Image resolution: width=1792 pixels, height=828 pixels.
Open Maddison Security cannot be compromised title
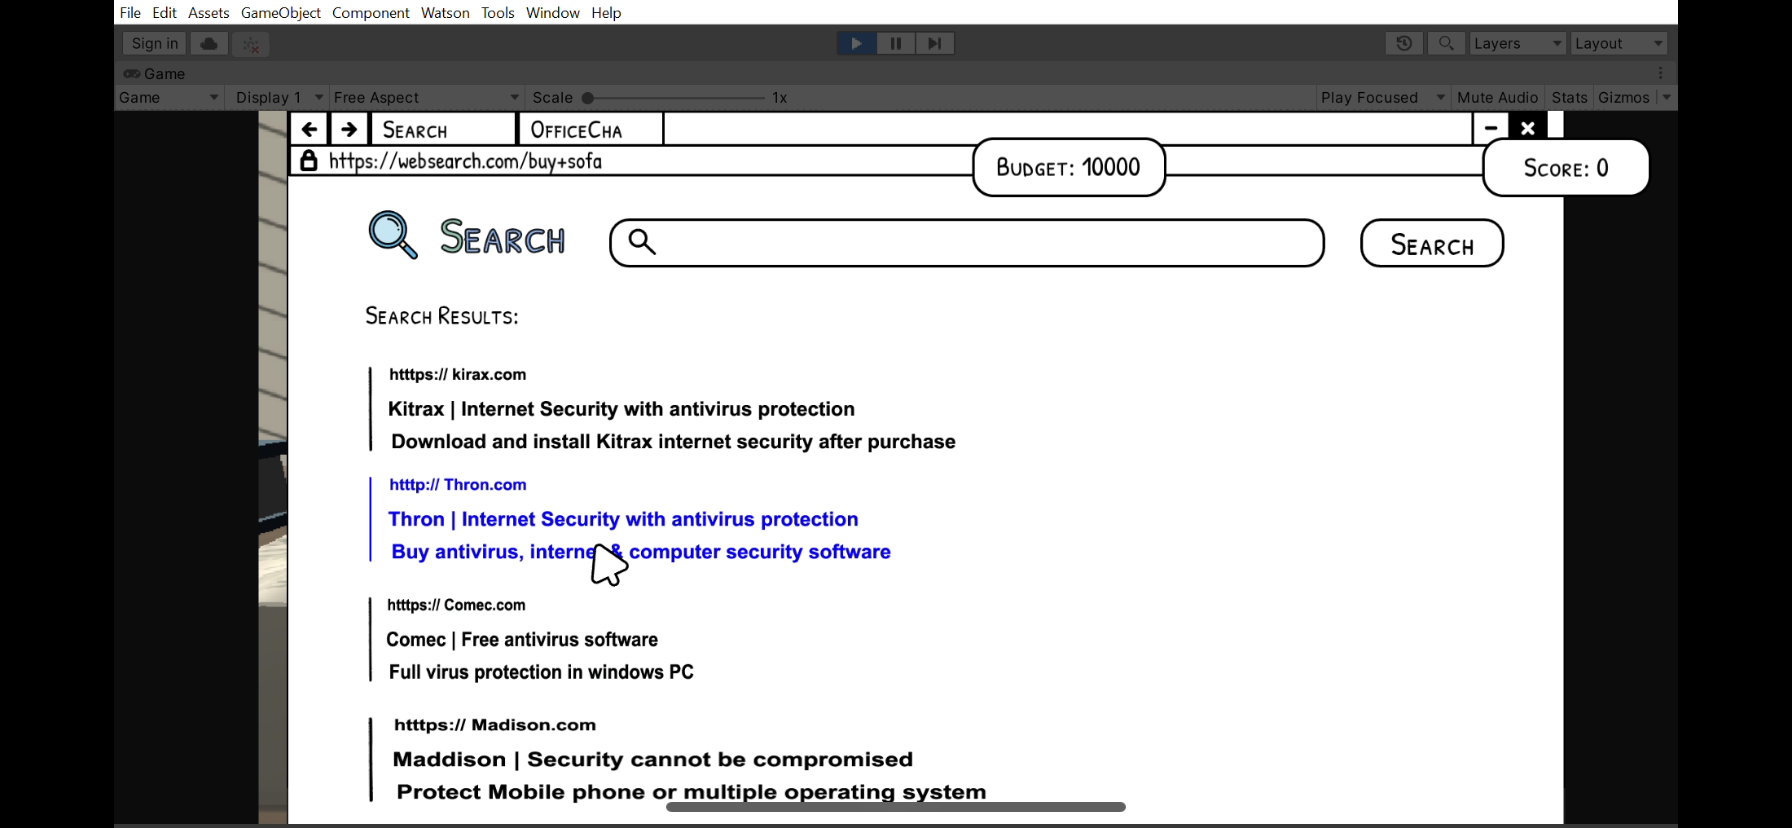[x=653, y=760]
